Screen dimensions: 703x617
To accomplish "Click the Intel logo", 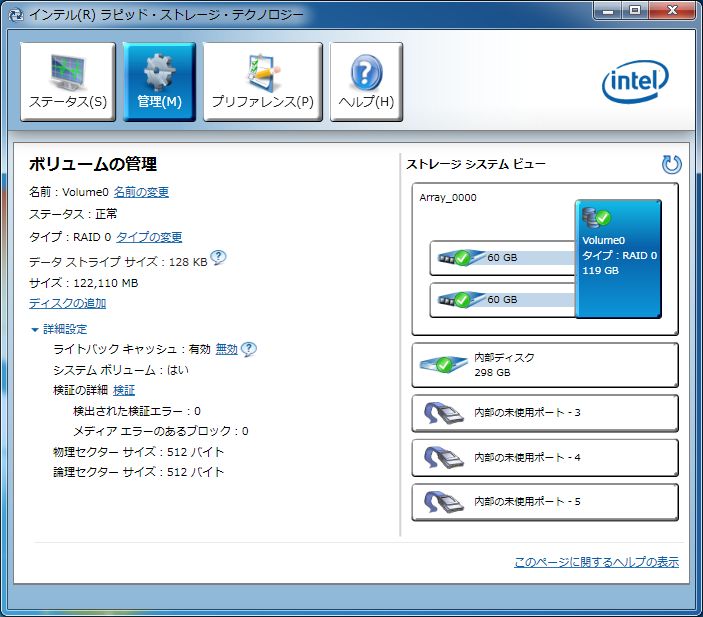I will [x=635, y=81].
